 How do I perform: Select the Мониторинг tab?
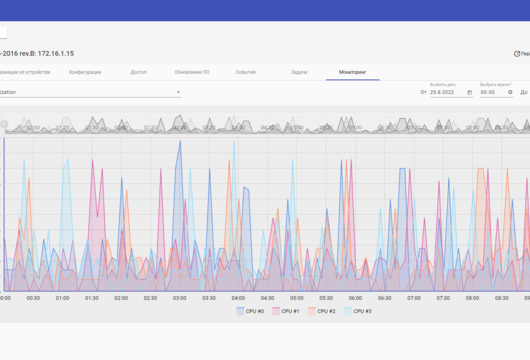pos(353,72)
